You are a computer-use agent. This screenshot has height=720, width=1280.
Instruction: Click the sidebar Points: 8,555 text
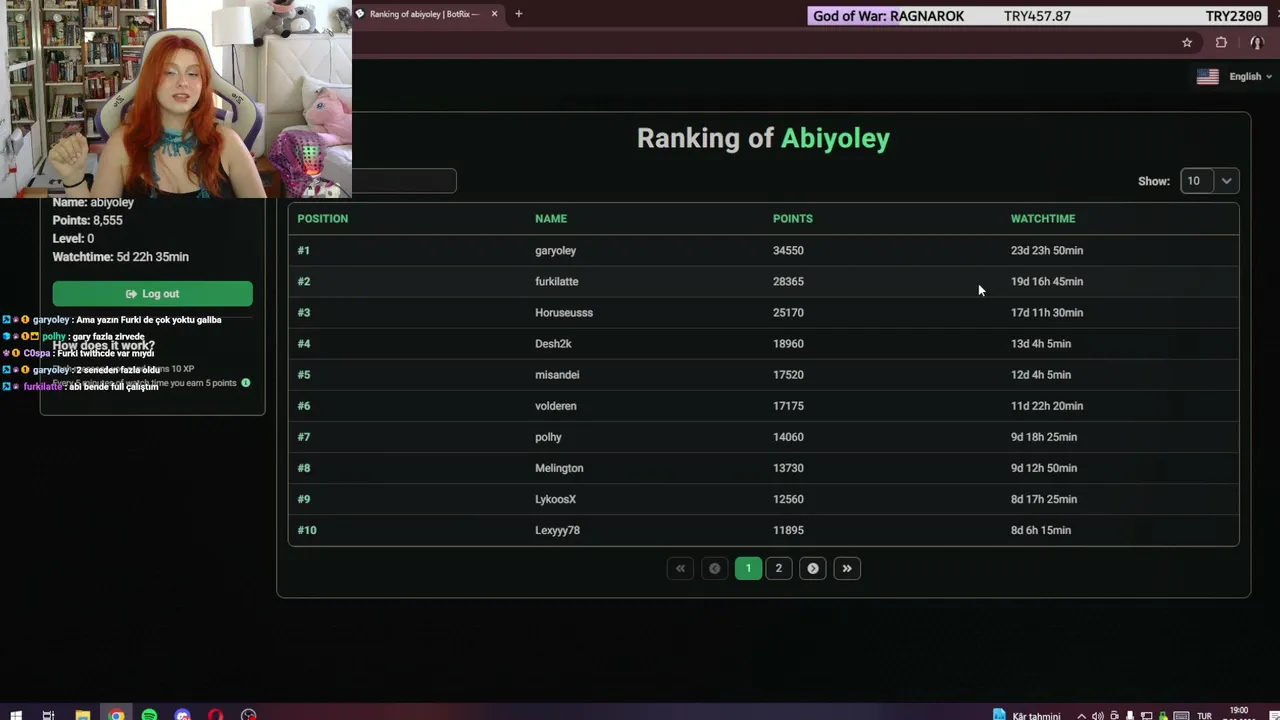coord(88,220)
